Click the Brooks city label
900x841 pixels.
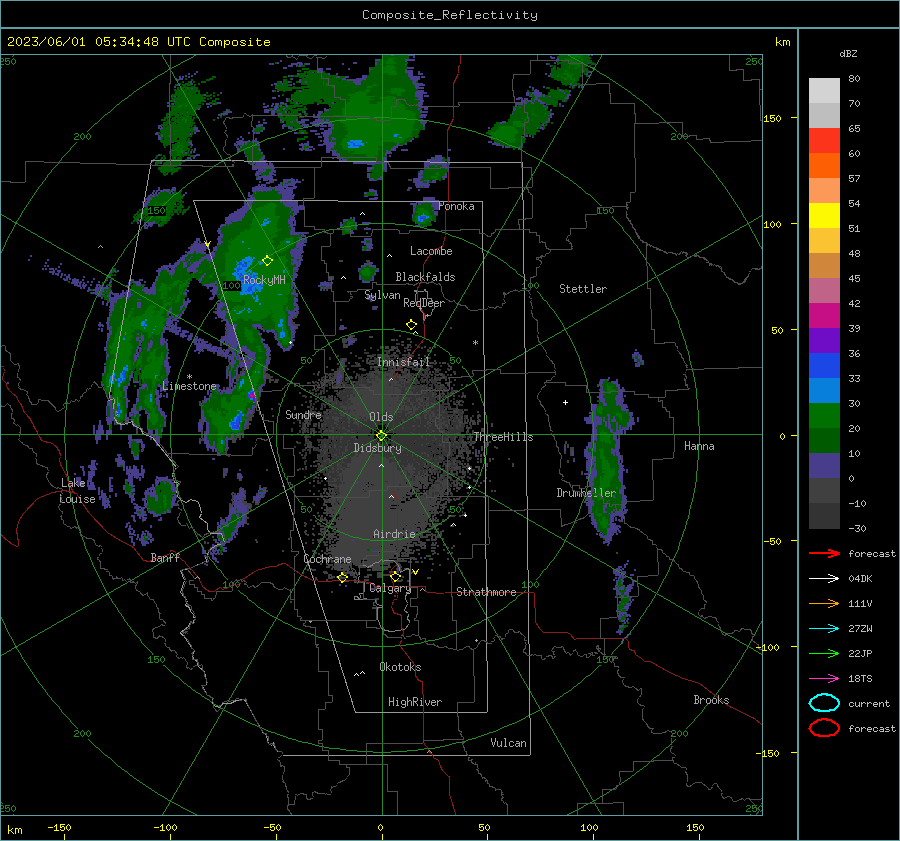[711, 700]
